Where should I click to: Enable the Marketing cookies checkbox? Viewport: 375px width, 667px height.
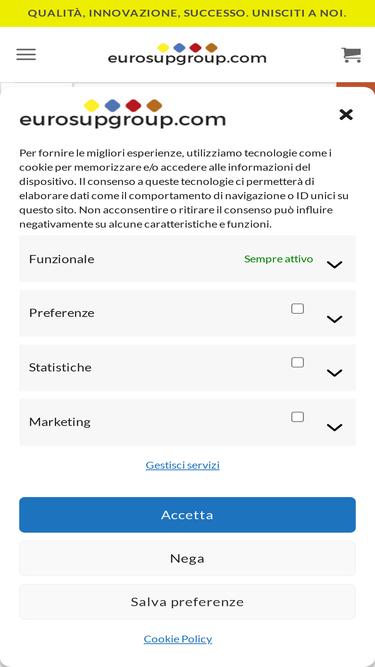[297, 417]
